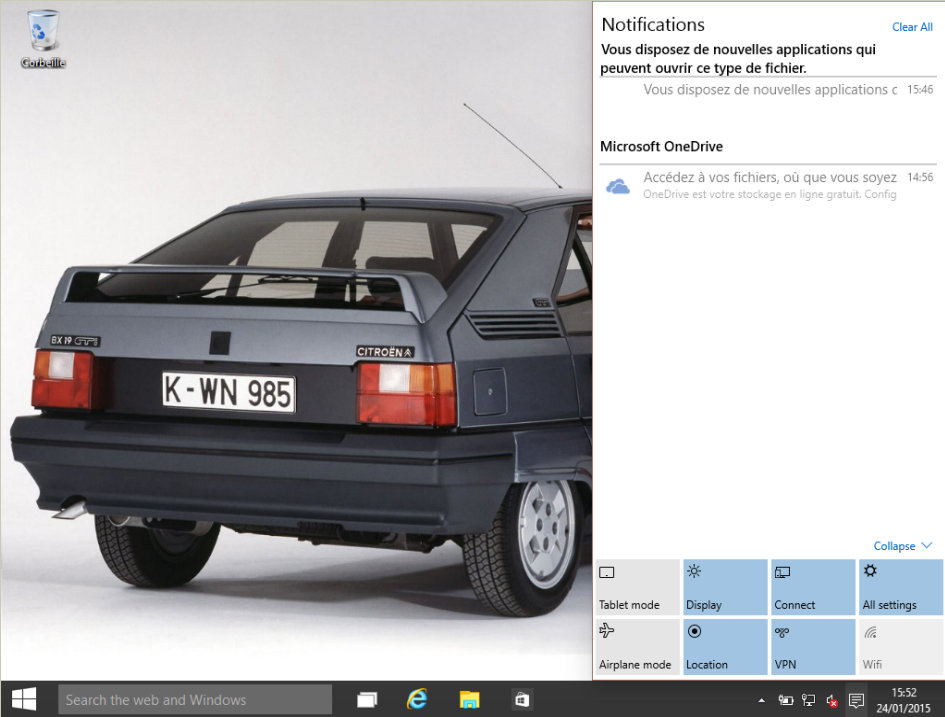Enable Tablet mode quick action
Viewport: 945px width, 717px height.
pos(637,587)
